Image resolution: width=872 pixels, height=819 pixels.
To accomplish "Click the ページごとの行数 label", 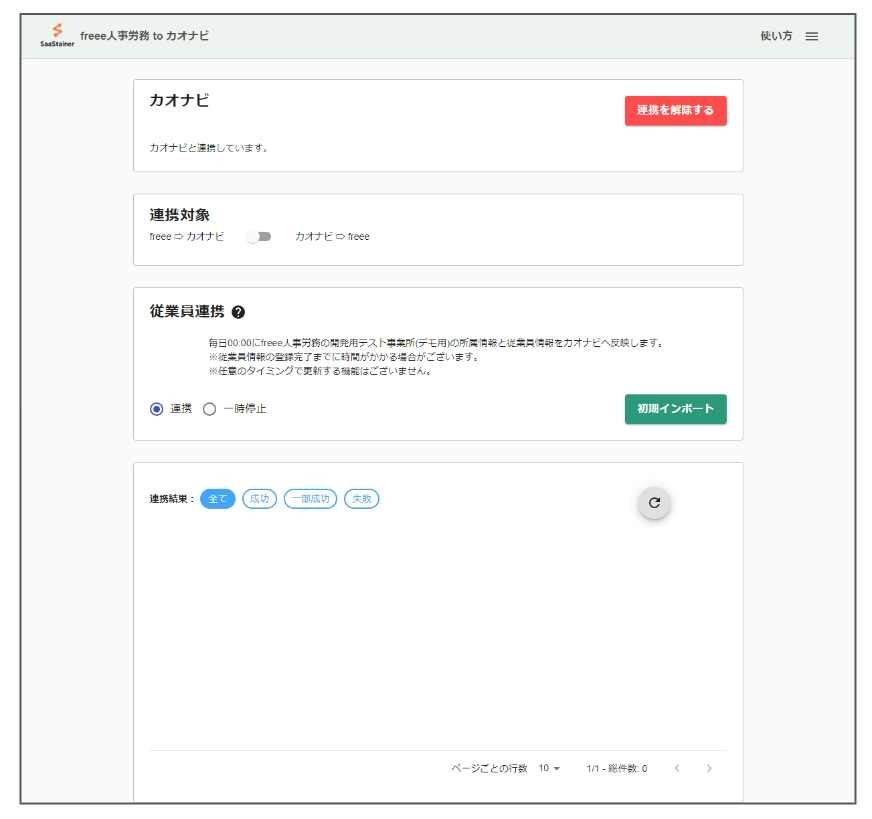I will (x=489, y=768).
